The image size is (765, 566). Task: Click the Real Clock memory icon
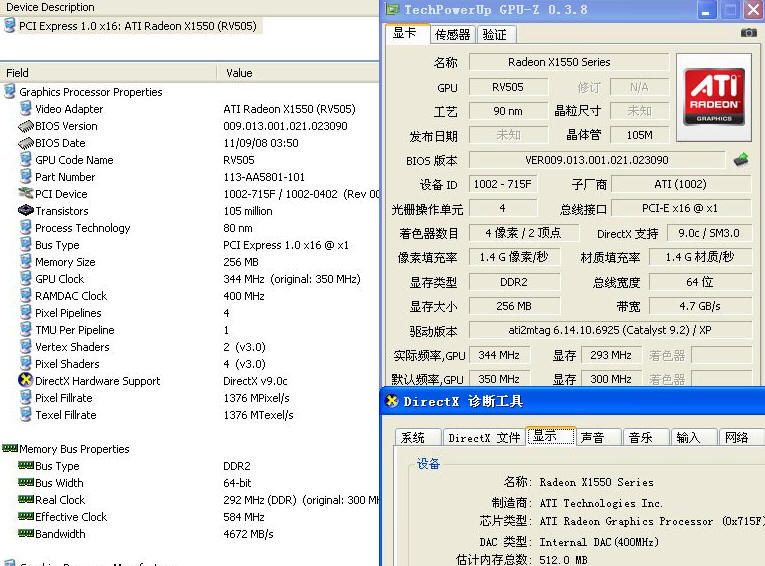click(x=26, y=499)
